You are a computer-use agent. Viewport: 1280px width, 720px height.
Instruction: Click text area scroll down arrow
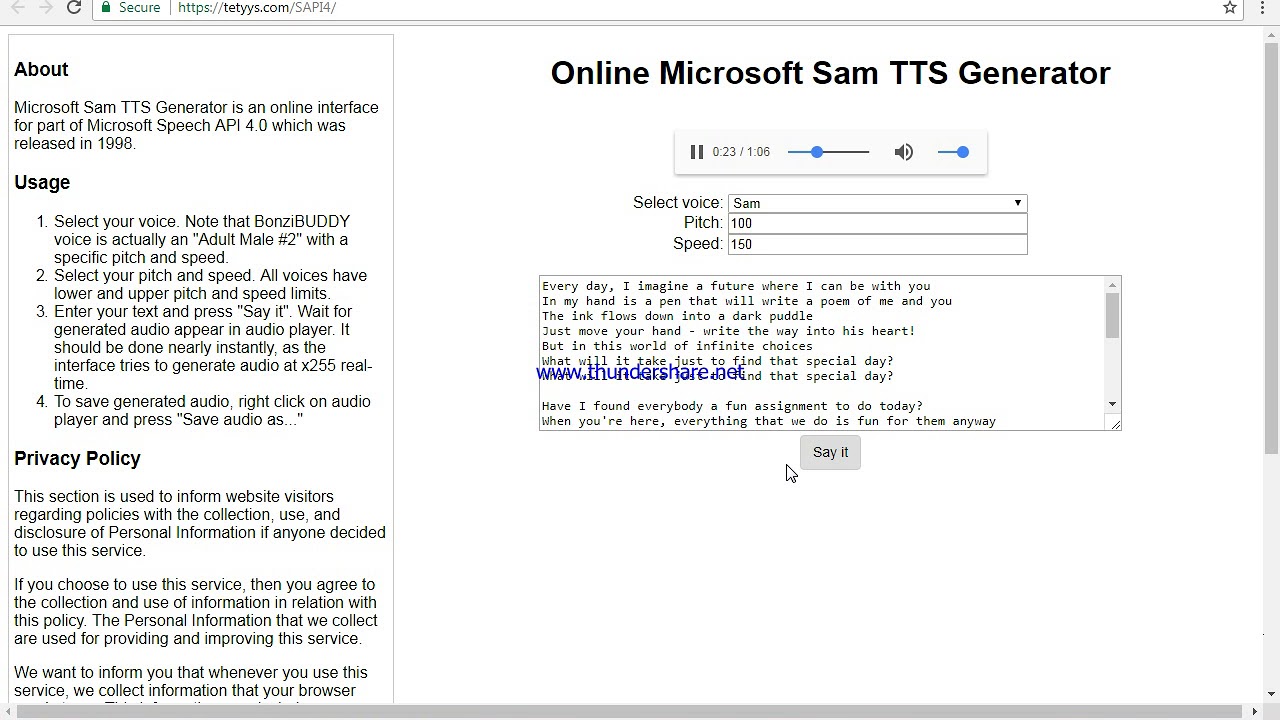(x=1112, y=404)
